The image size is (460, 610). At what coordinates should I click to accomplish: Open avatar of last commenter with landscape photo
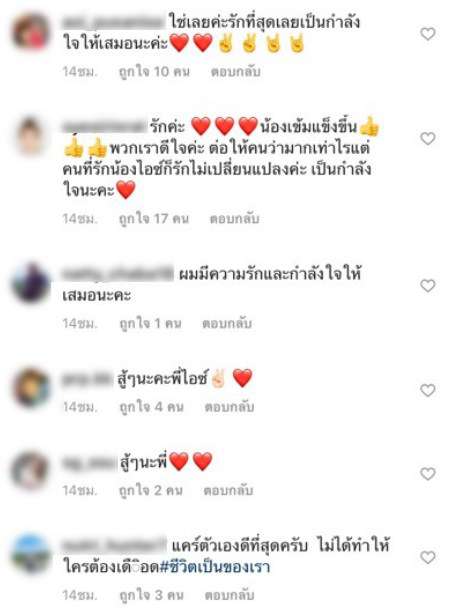pos(31,555)
